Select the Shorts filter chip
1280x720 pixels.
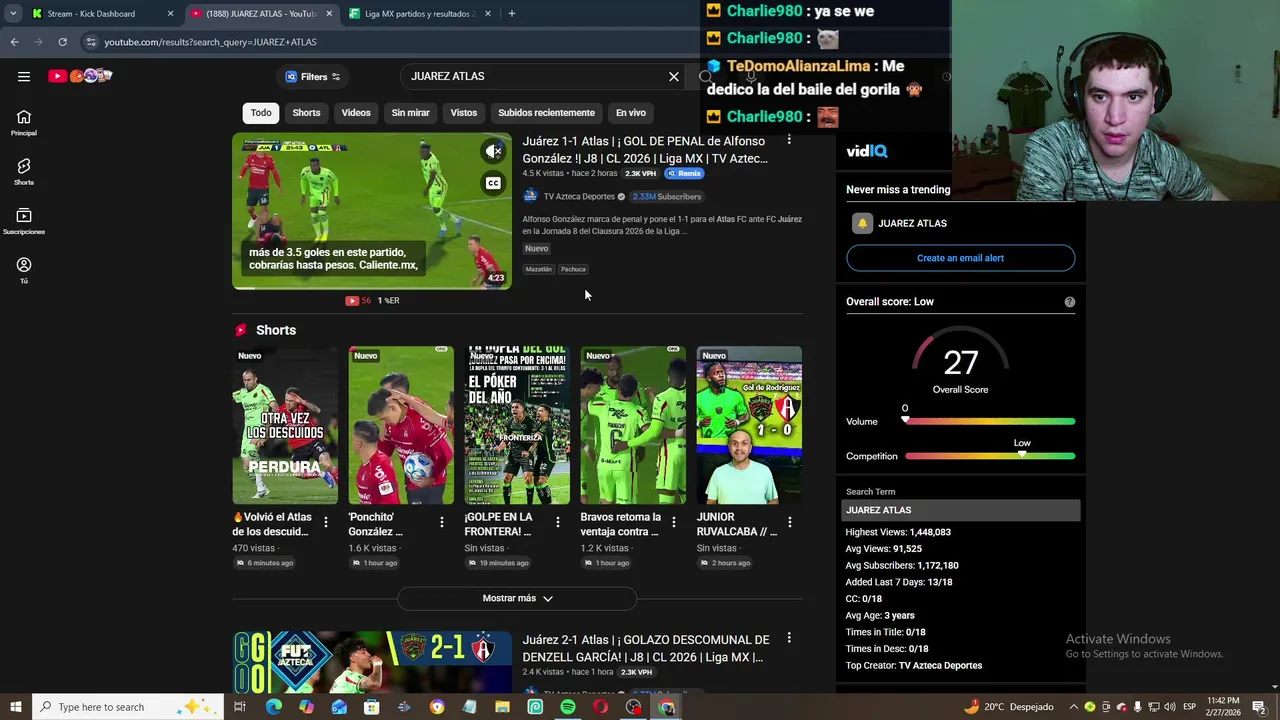pos(306,113)
